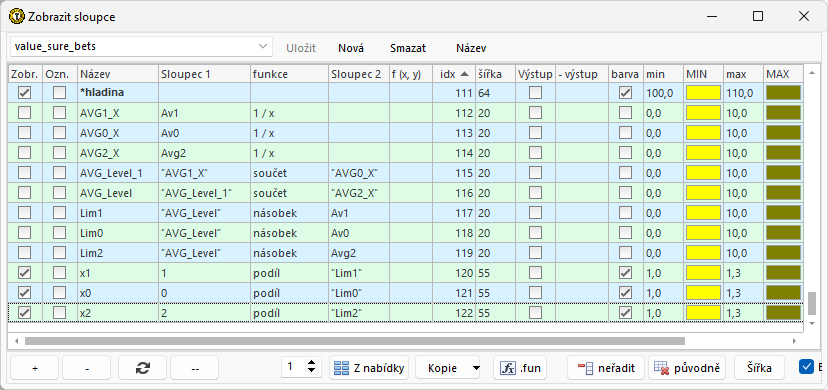
Task: Uncheck barva checkbox in *hladina row
Action: point(625,93)
